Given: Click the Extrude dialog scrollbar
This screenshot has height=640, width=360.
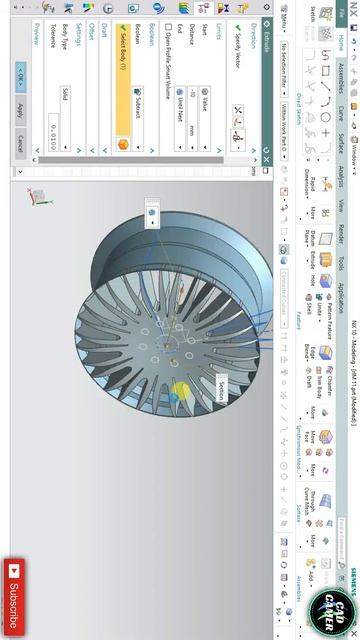Looking at the screenshot, I should tap(131, 160).
